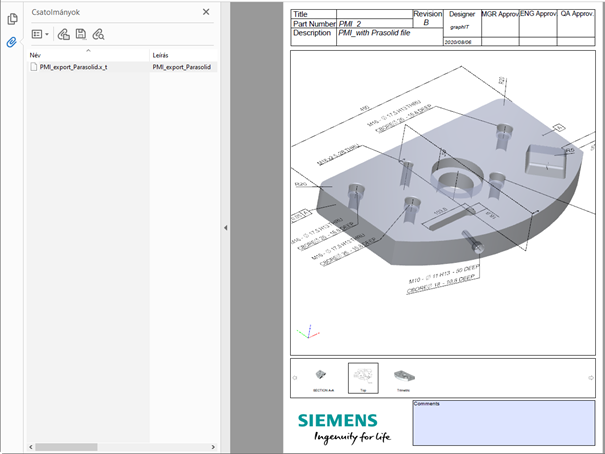
Task: Click the PMI_export_Parasolid description cell
Action: point(184,67)
